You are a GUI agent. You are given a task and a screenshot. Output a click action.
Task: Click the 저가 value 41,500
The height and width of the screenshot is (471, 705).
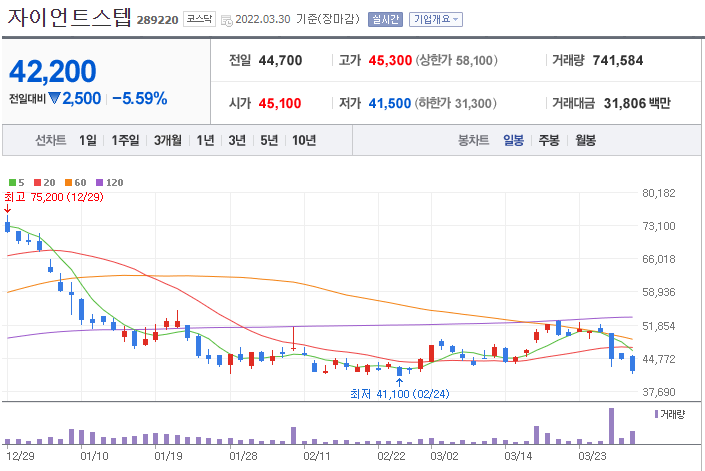[390, 103]
